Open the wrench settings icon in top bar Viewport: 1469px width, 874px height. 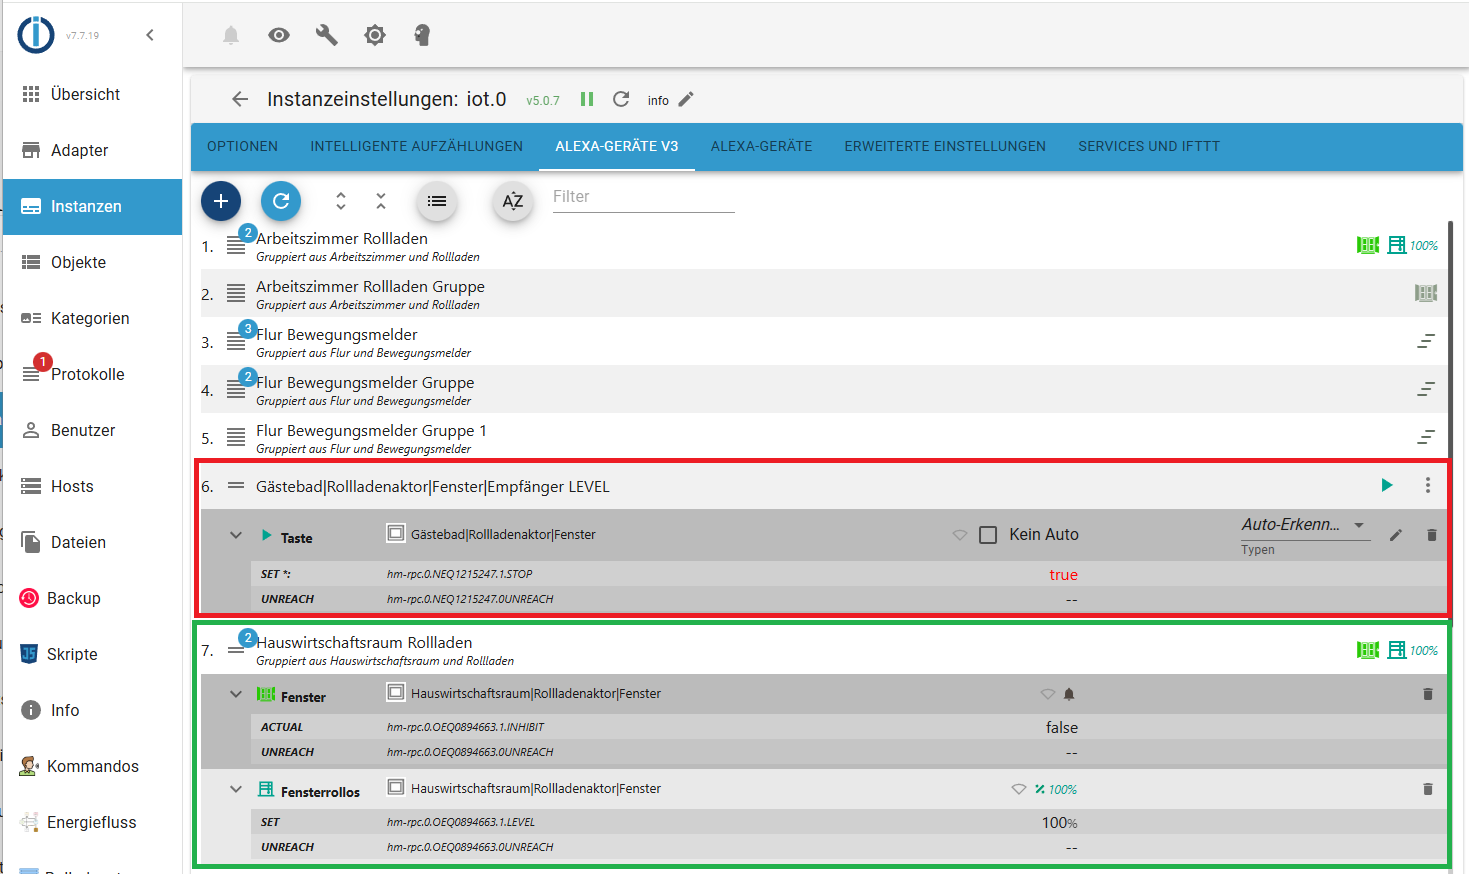click(x=327, y=35)
